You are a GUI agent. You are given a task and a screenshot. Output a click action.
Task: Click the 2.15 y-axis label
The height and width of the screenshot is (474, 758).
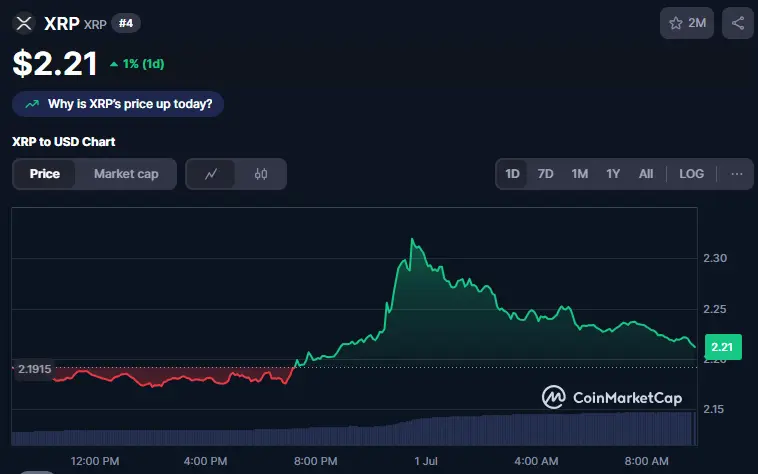coord(714,409)
